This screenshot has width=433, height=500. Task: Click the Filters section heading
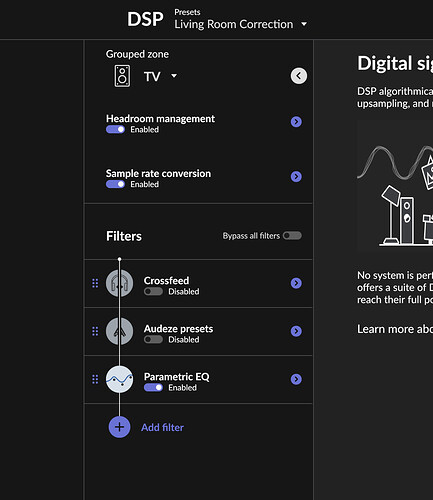tap(124, 236)
